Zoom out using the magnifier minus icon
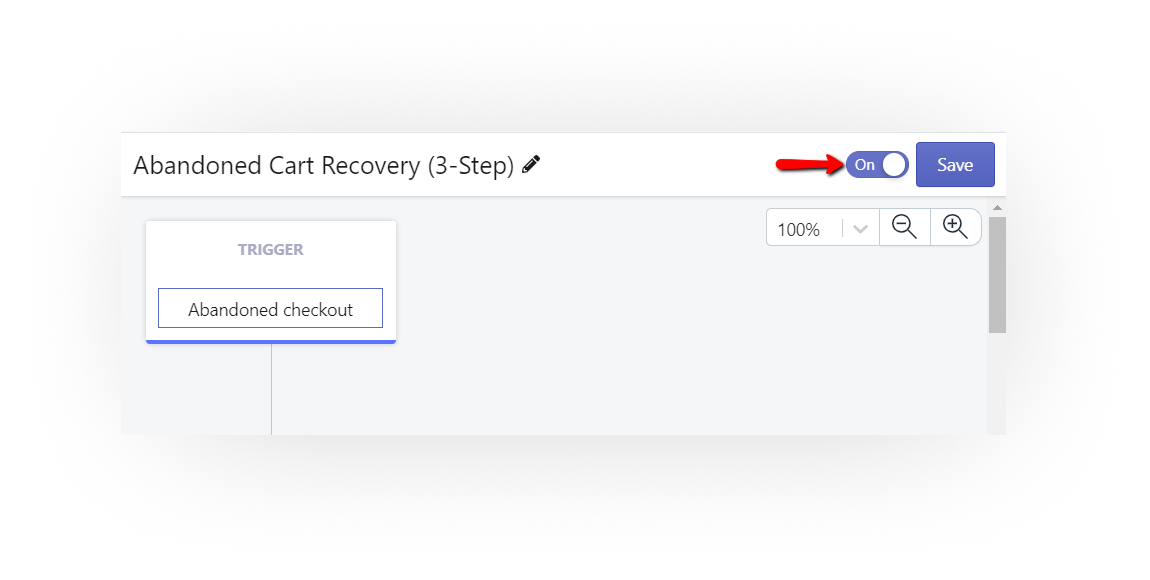The image size is (1150, 580). [x=904, y=227]
